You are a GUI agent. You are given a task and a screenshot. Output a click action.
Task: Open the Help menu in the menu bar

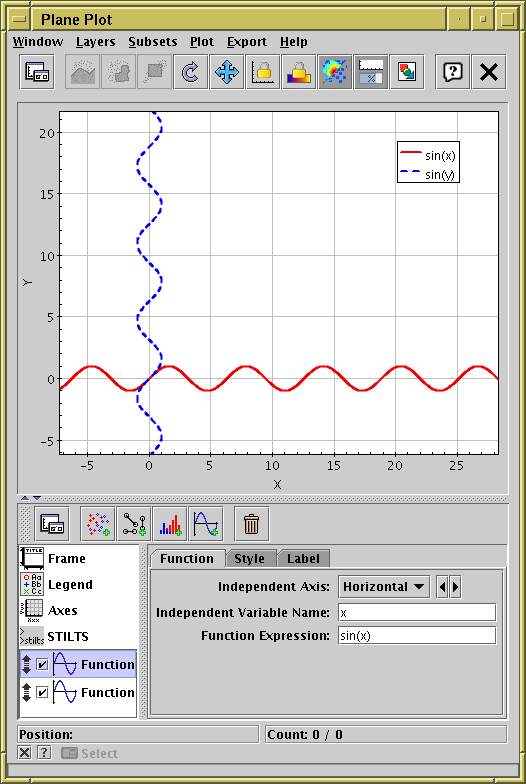click(294, 42)
